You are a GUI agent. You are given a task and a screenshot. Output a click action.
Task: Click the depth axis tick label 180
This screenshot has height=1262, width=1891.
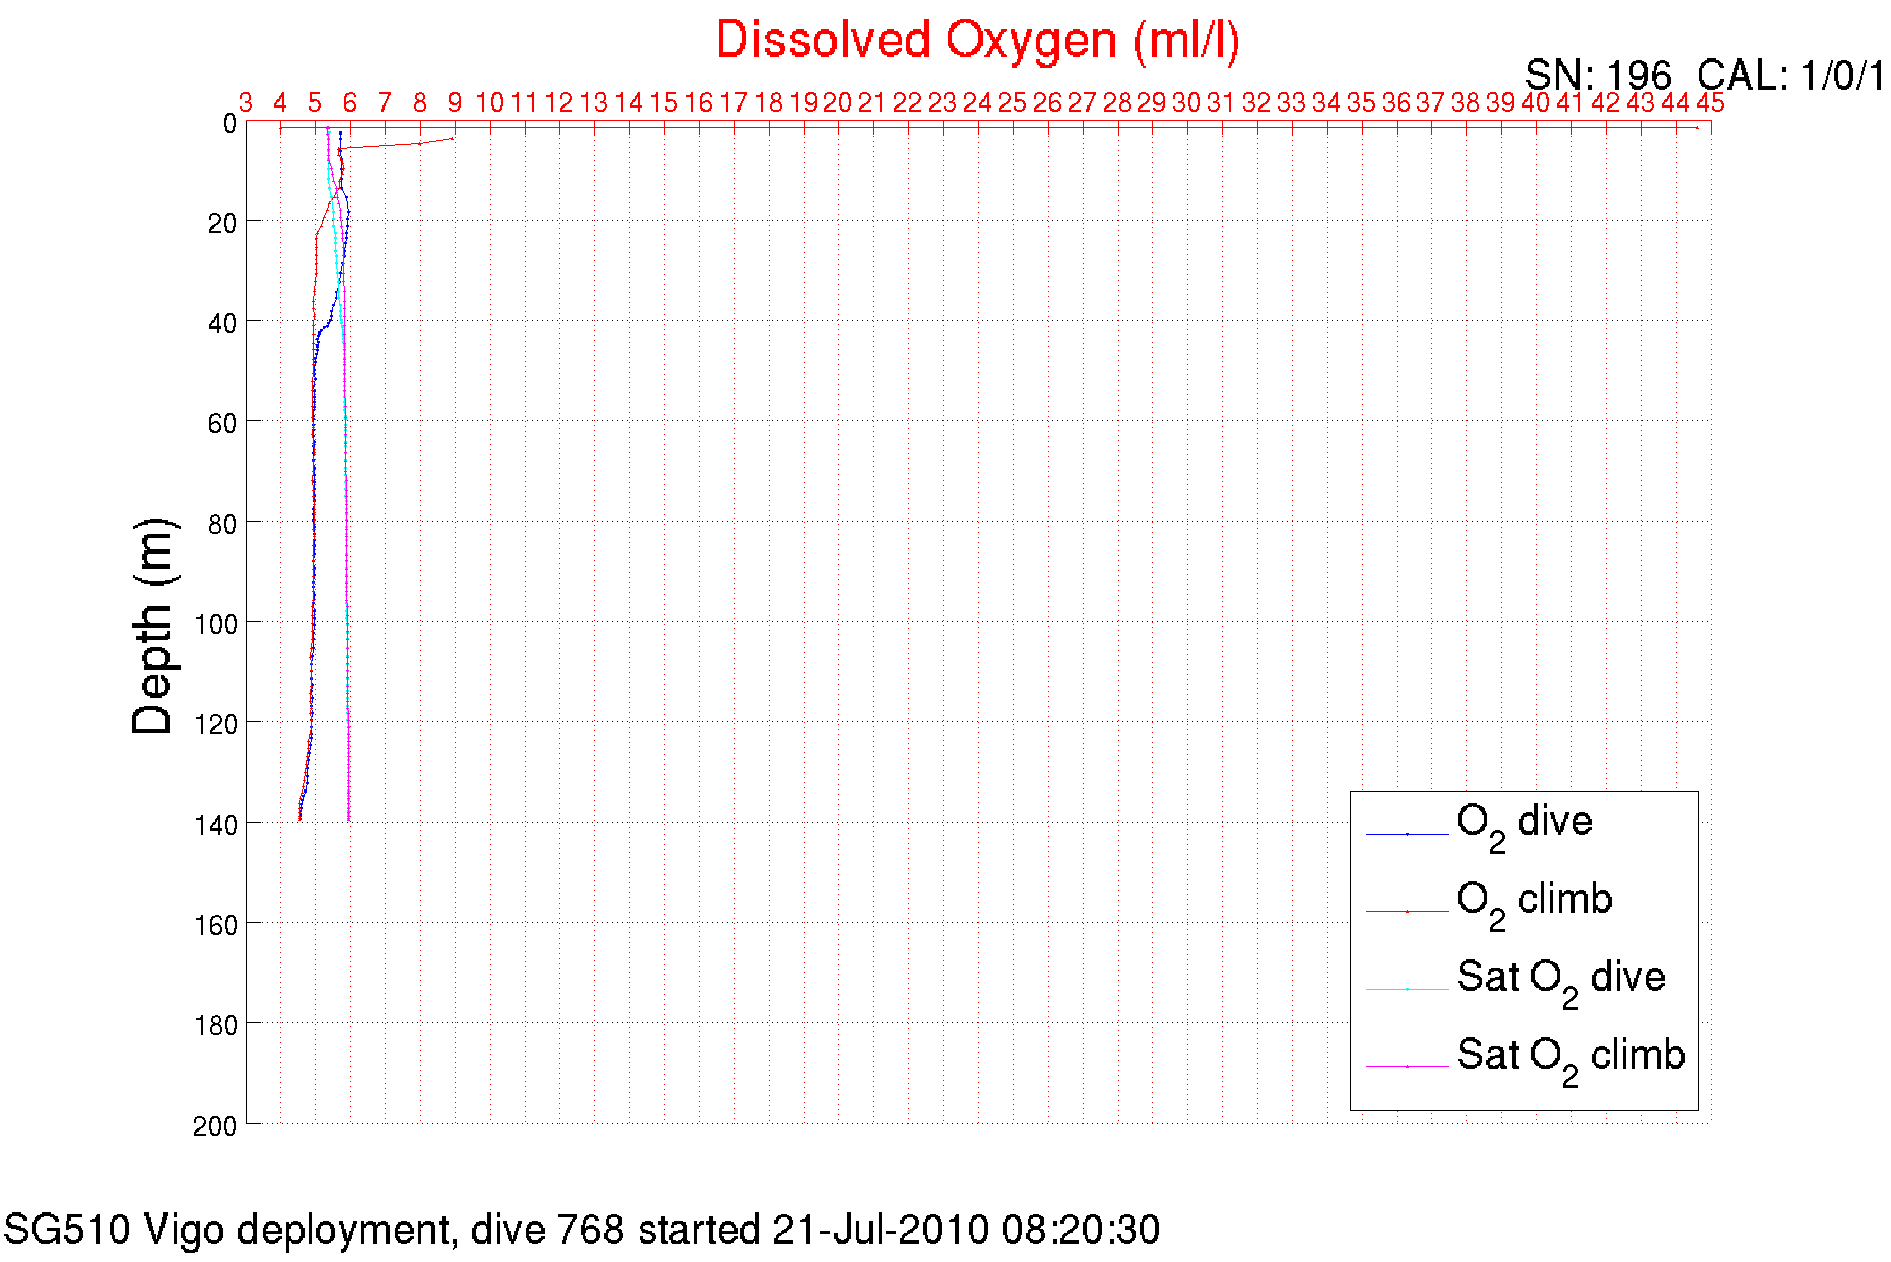[216, 1025]
